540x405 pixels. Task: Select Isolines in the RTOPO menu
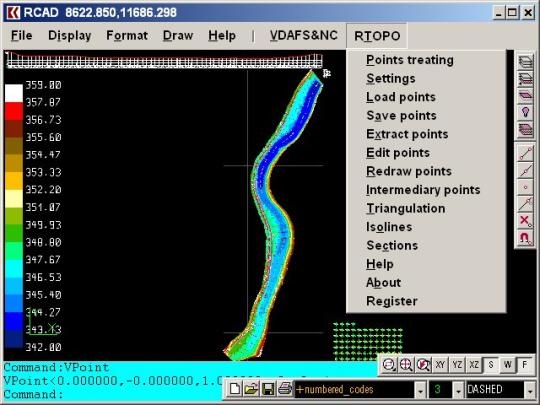[389, 227]
